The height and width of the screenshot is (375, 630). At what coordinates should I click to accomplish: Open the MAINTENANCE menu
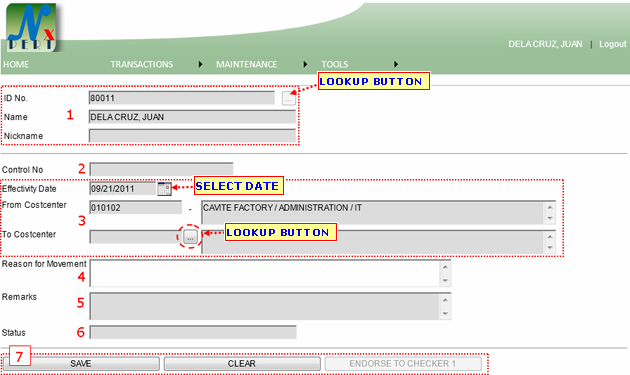pos(246,64)
